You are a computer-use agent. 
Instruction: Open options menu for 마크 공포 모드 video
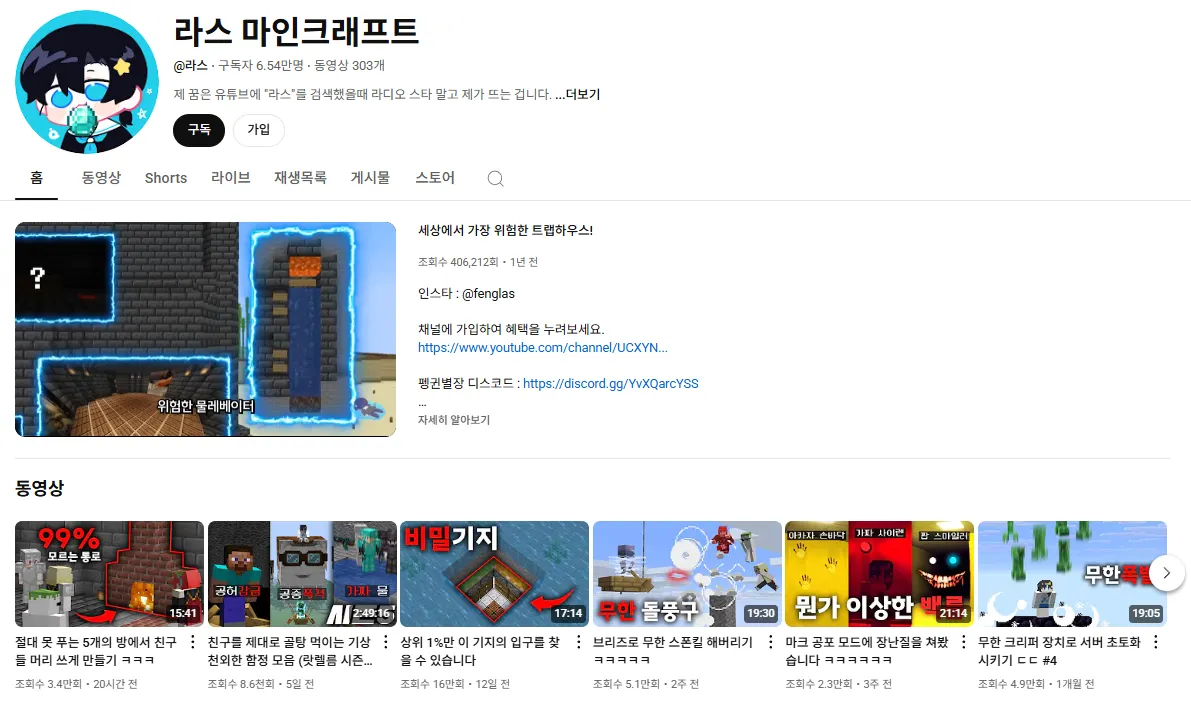(x=963, y=642)
